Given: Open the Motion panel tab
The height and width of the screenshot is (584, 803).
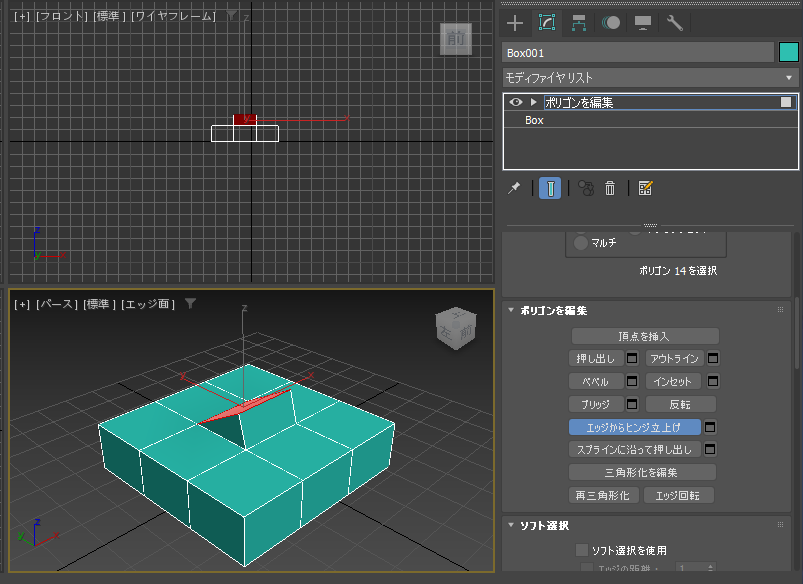Looking at the screenshot, I should pos(610,23).
